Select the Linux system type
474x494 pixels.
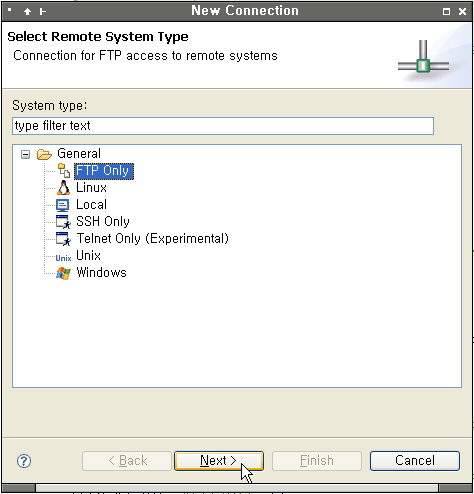tap(91, 188)
